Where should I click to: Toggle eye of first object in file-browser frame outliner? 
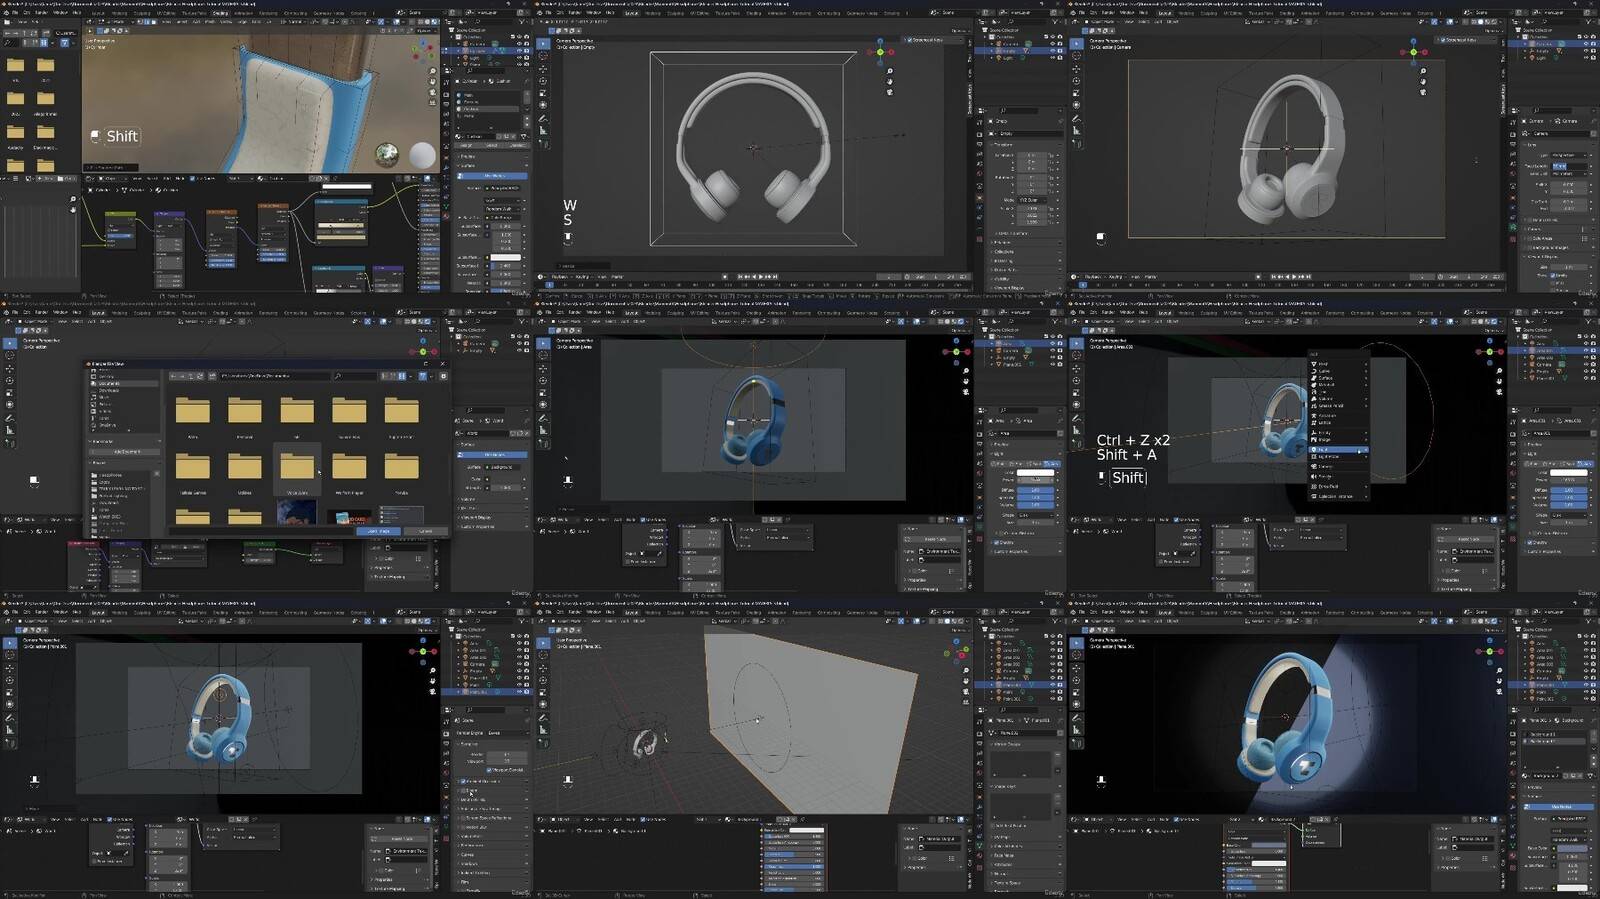(519, 343)
